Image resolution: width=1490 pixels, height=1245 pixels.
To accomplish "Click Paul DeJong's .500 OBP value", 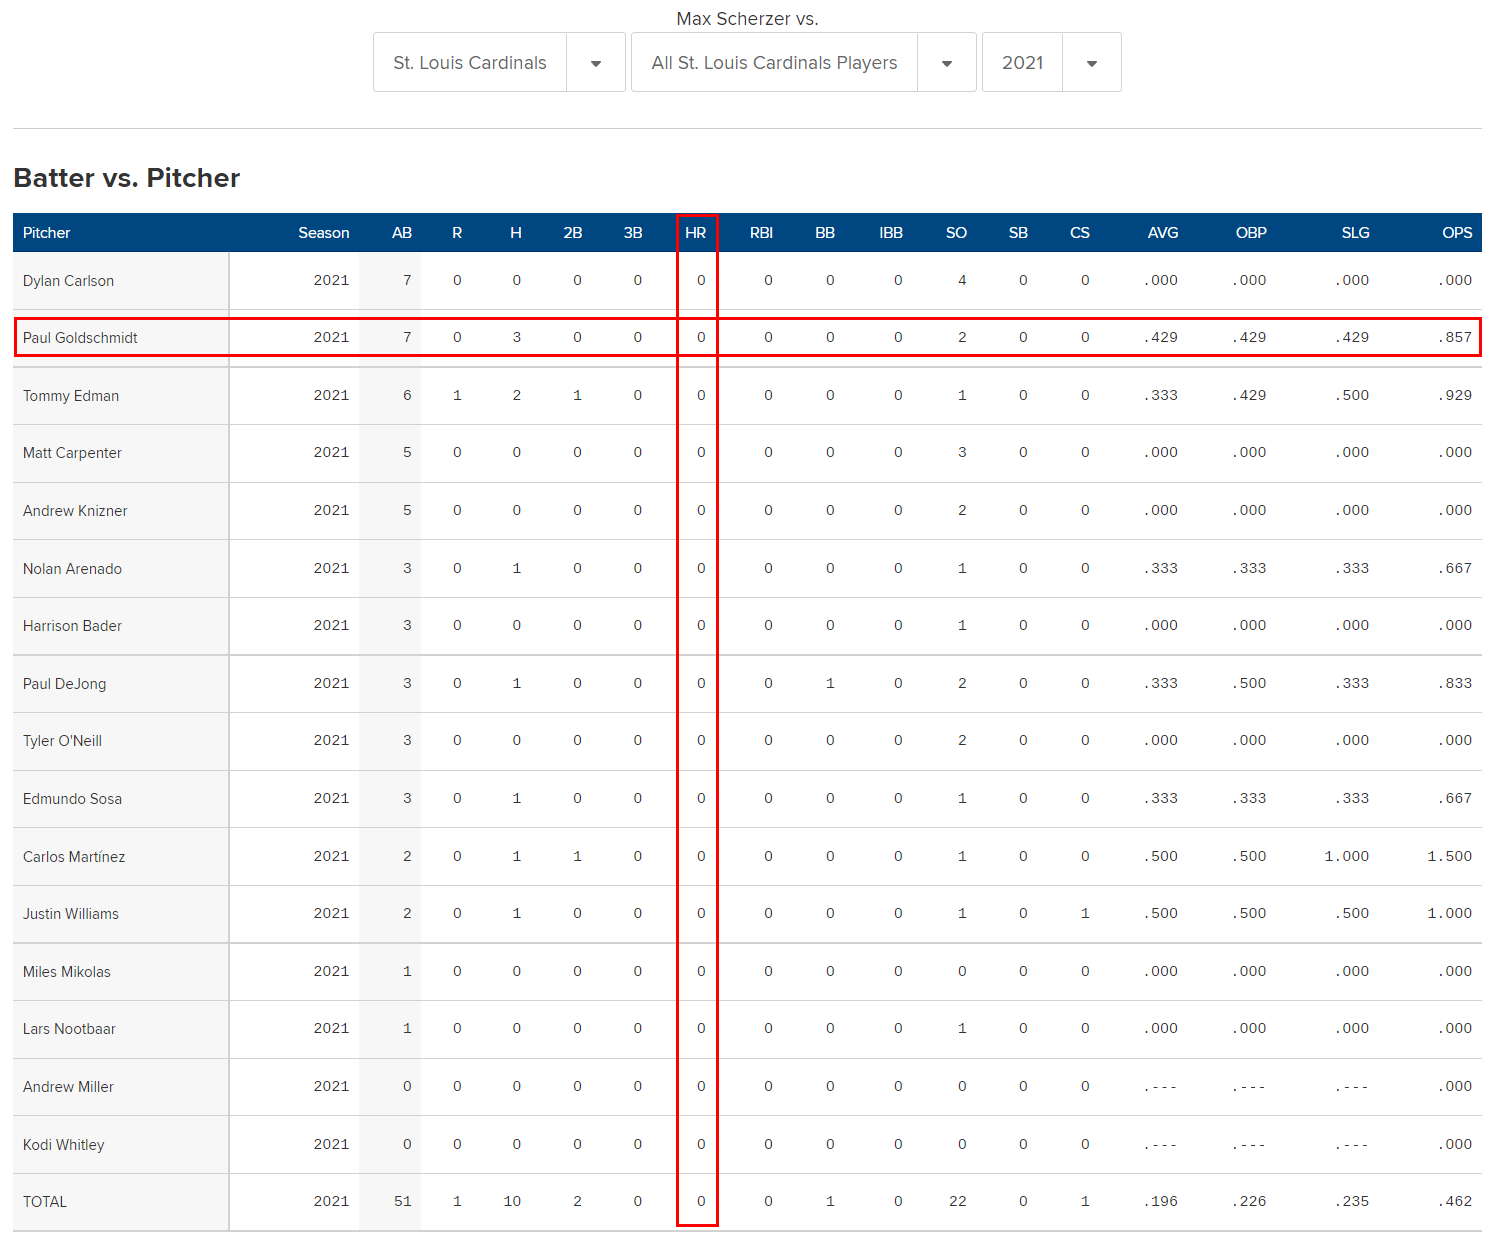I will click(x=1249, y=683).
